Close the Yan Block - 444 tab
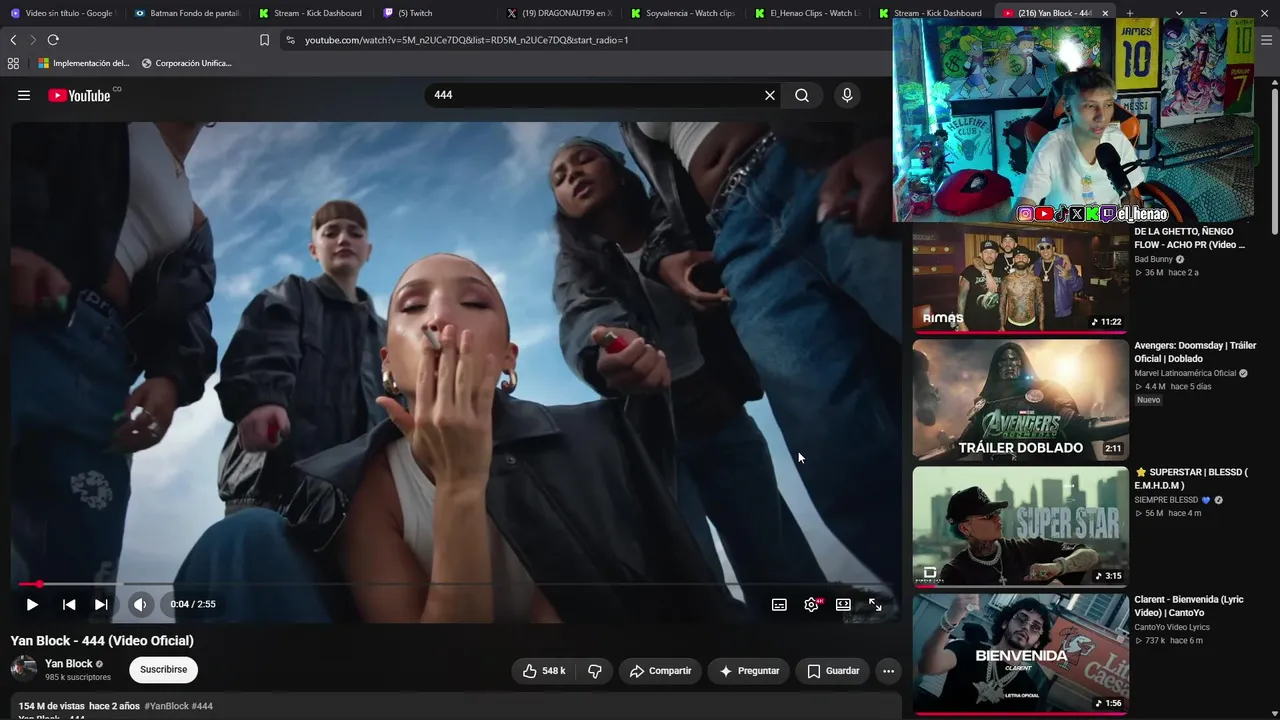Viewport: 1280px width, 720px height. 1105,13
